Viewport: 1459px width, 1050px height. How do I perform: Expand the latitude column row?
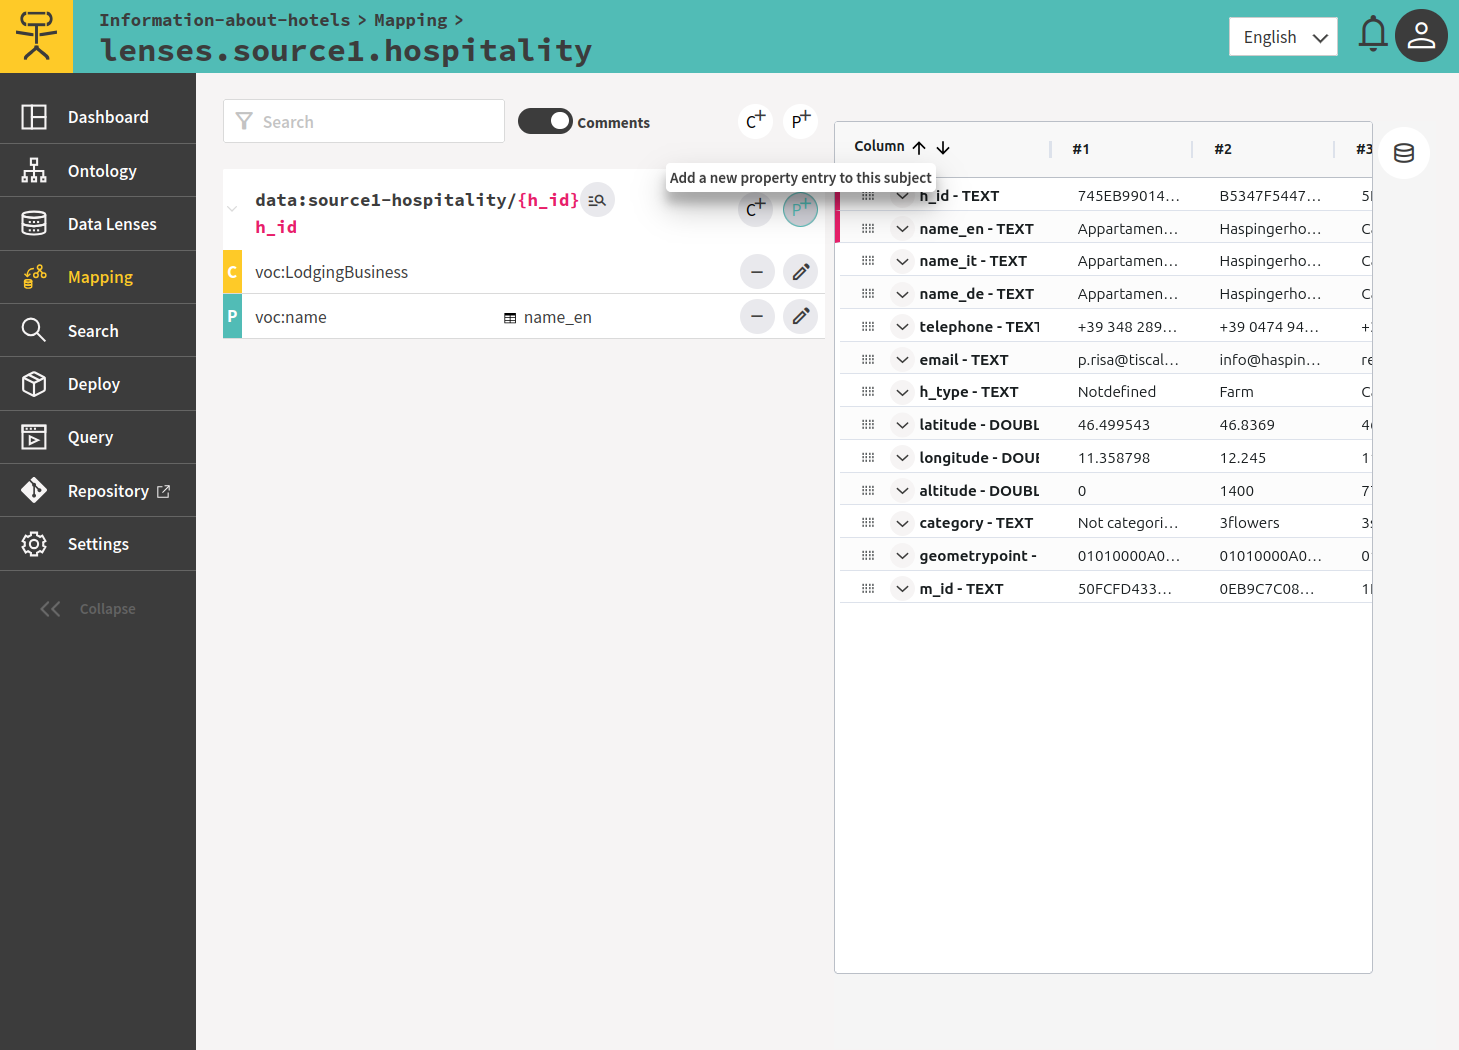click(902, 425)
